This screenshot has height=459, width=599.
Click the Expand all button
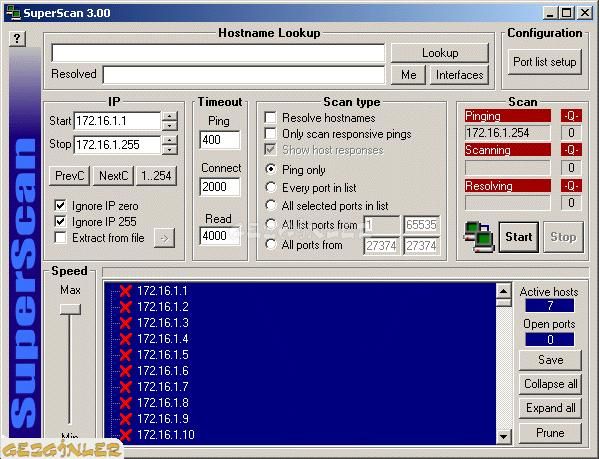[550, 408]
